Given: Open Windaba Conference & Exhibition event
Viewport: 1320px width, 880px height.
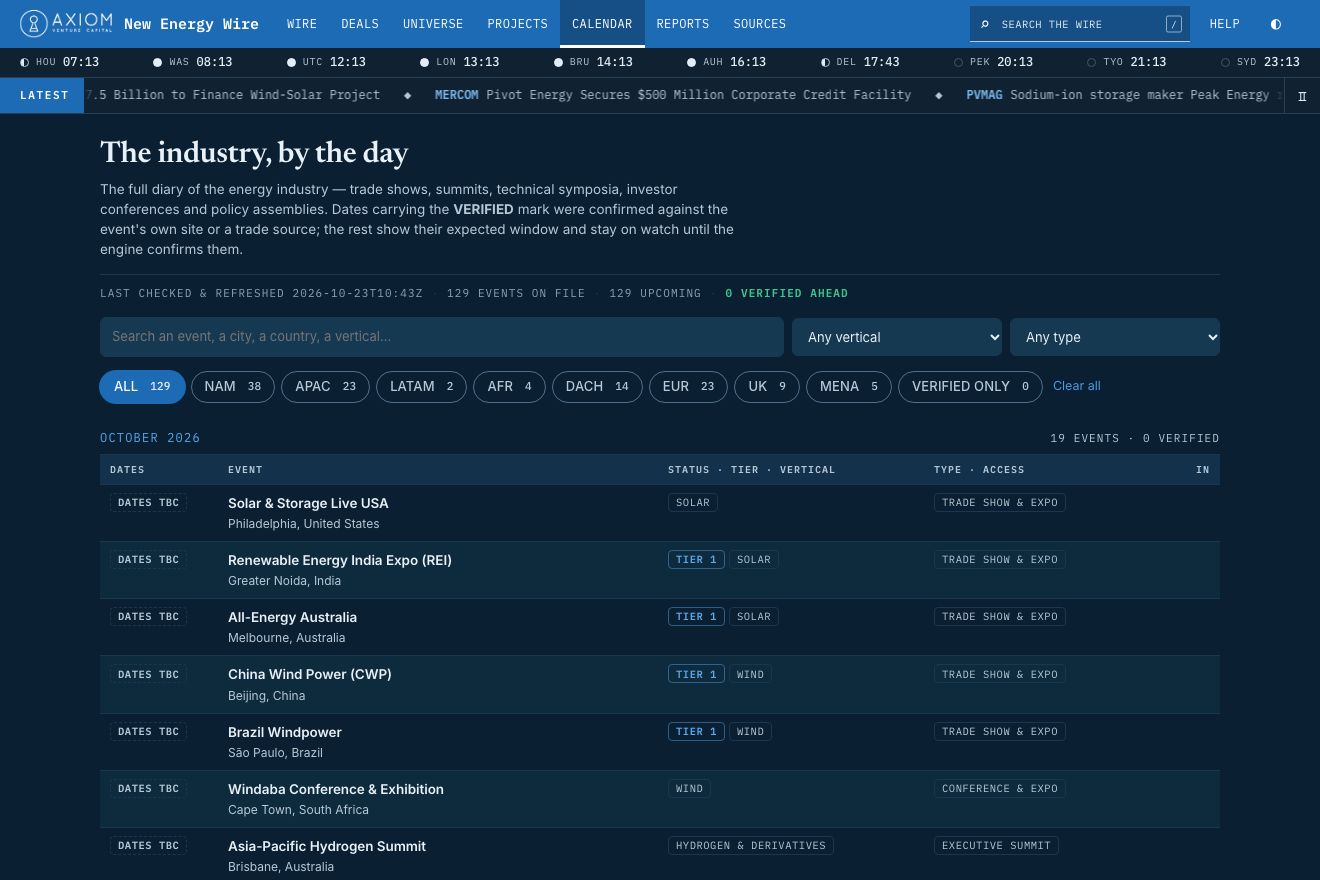Looking at the screenshot, I should pyautogui.click(x=336, y=789).
